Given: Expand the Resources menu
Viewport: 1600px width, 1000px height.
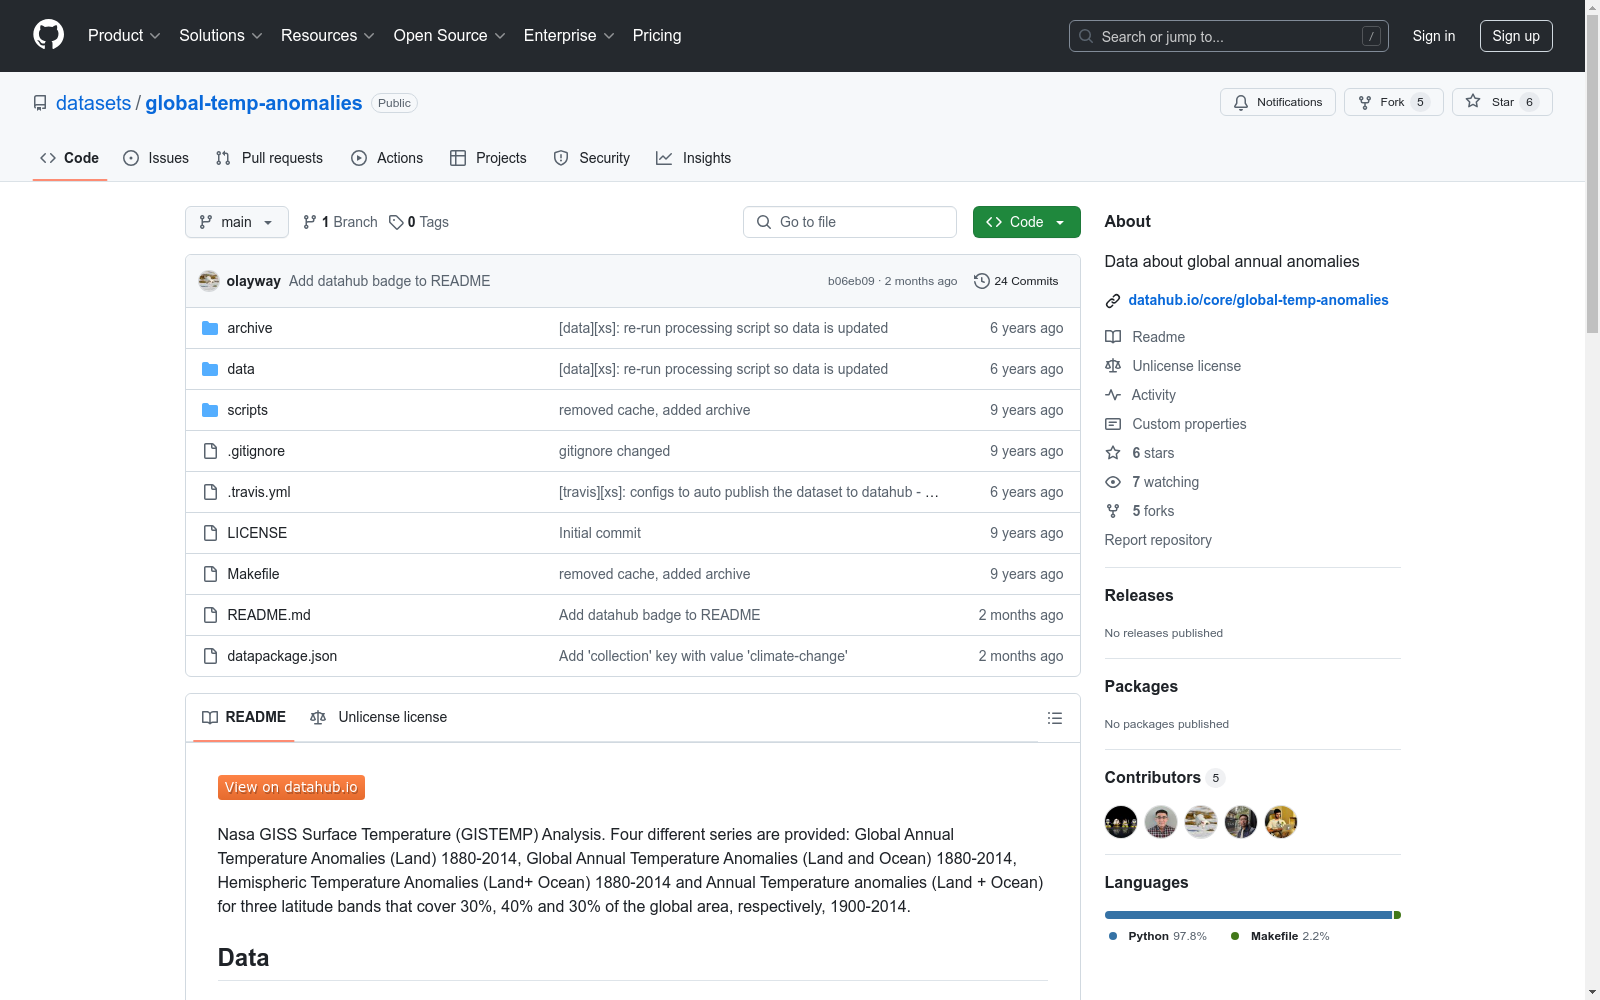Looking at the screenshot, I should click(327, 35).
